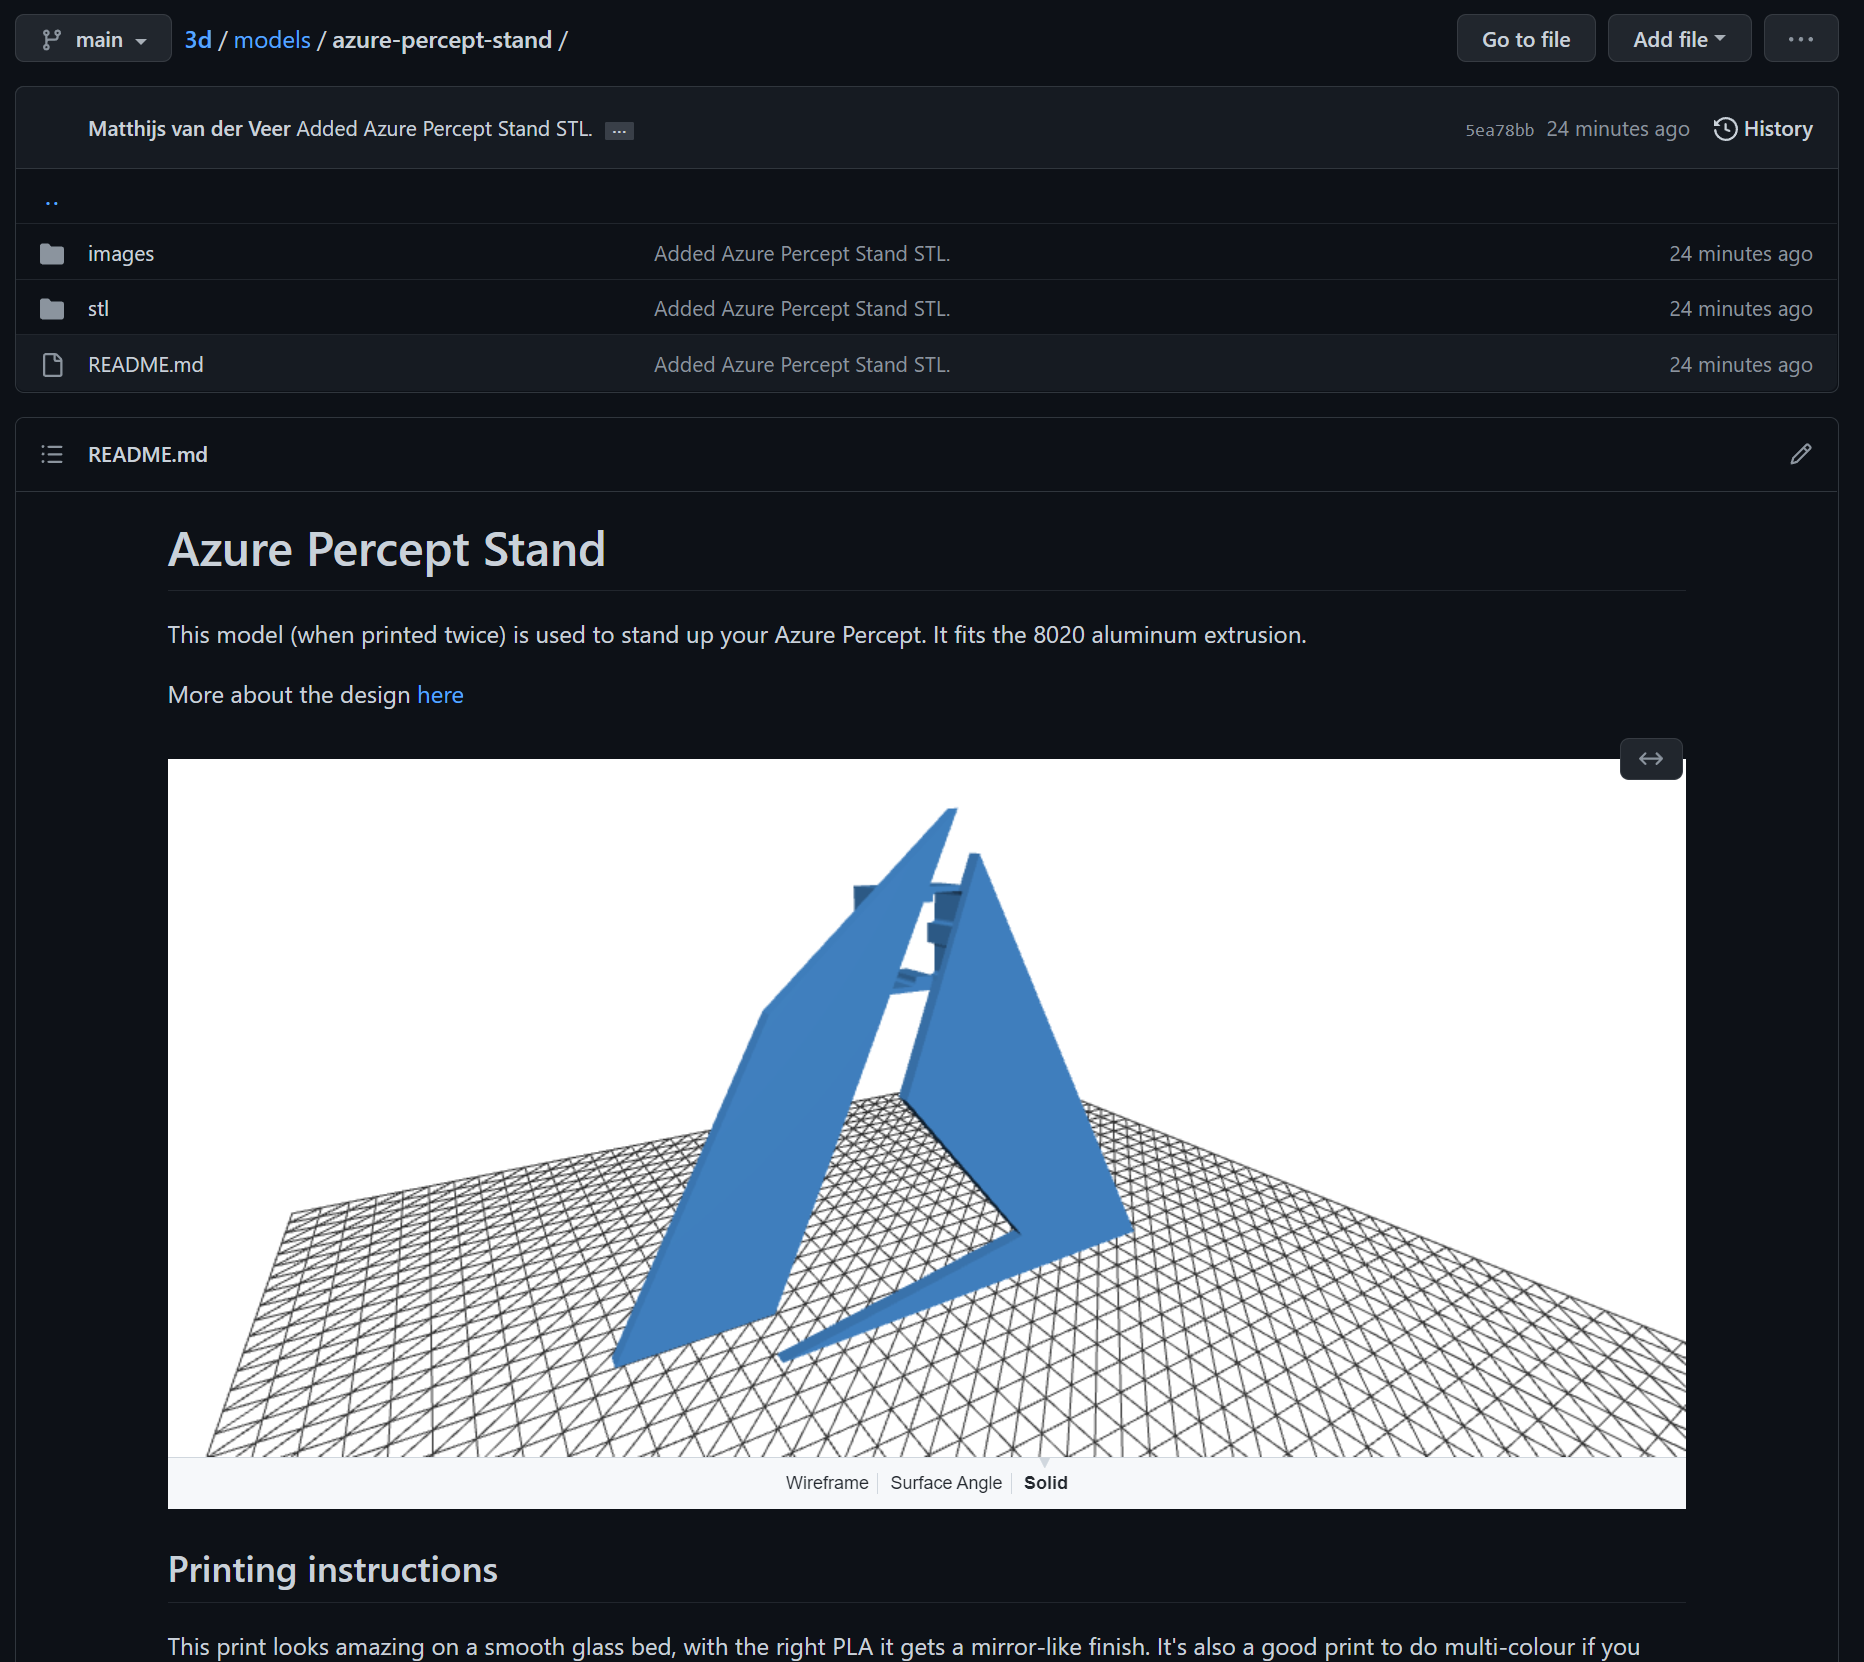Open the main branch selector

(93, 38)
